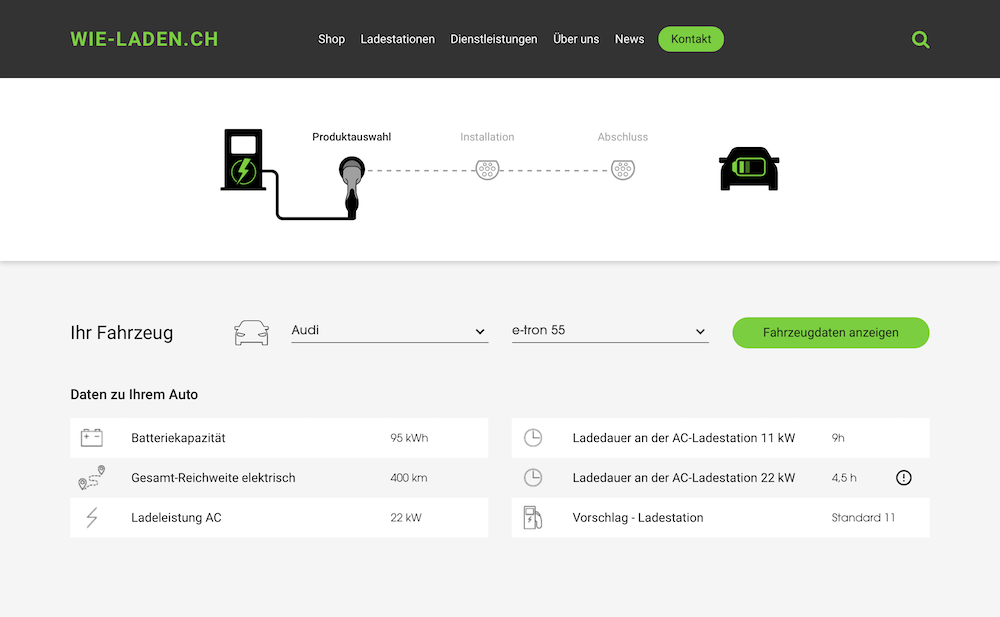Click the lightning icon in Ladeleistung AC row
Viewport: 1000px width, 617px height.
click(92, 517)
